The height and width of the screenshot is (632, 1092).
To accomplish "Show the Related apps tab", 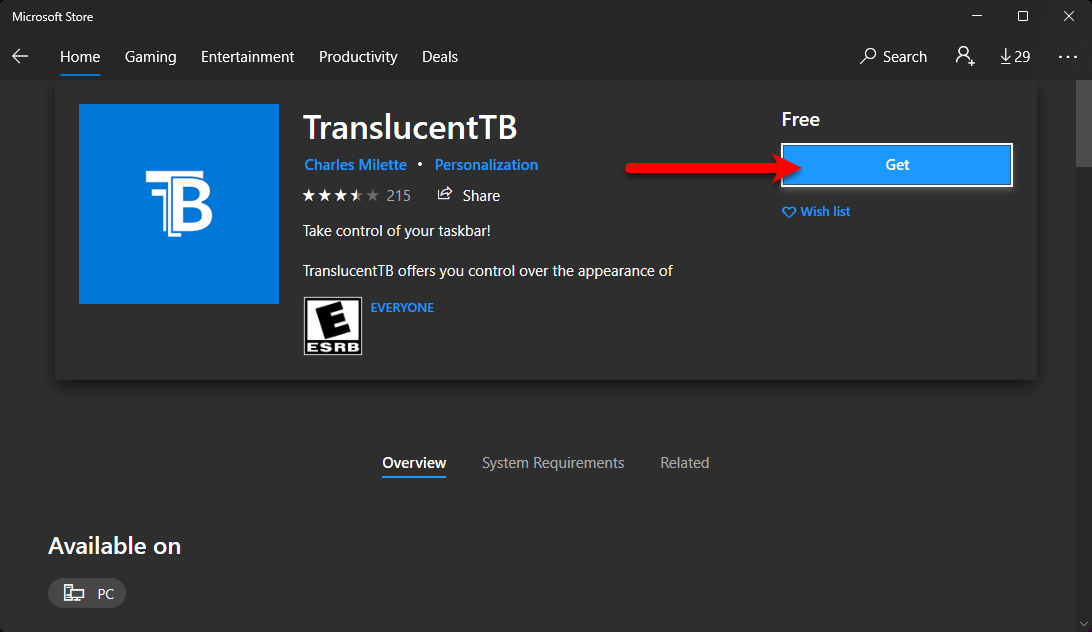I will 685,463.
